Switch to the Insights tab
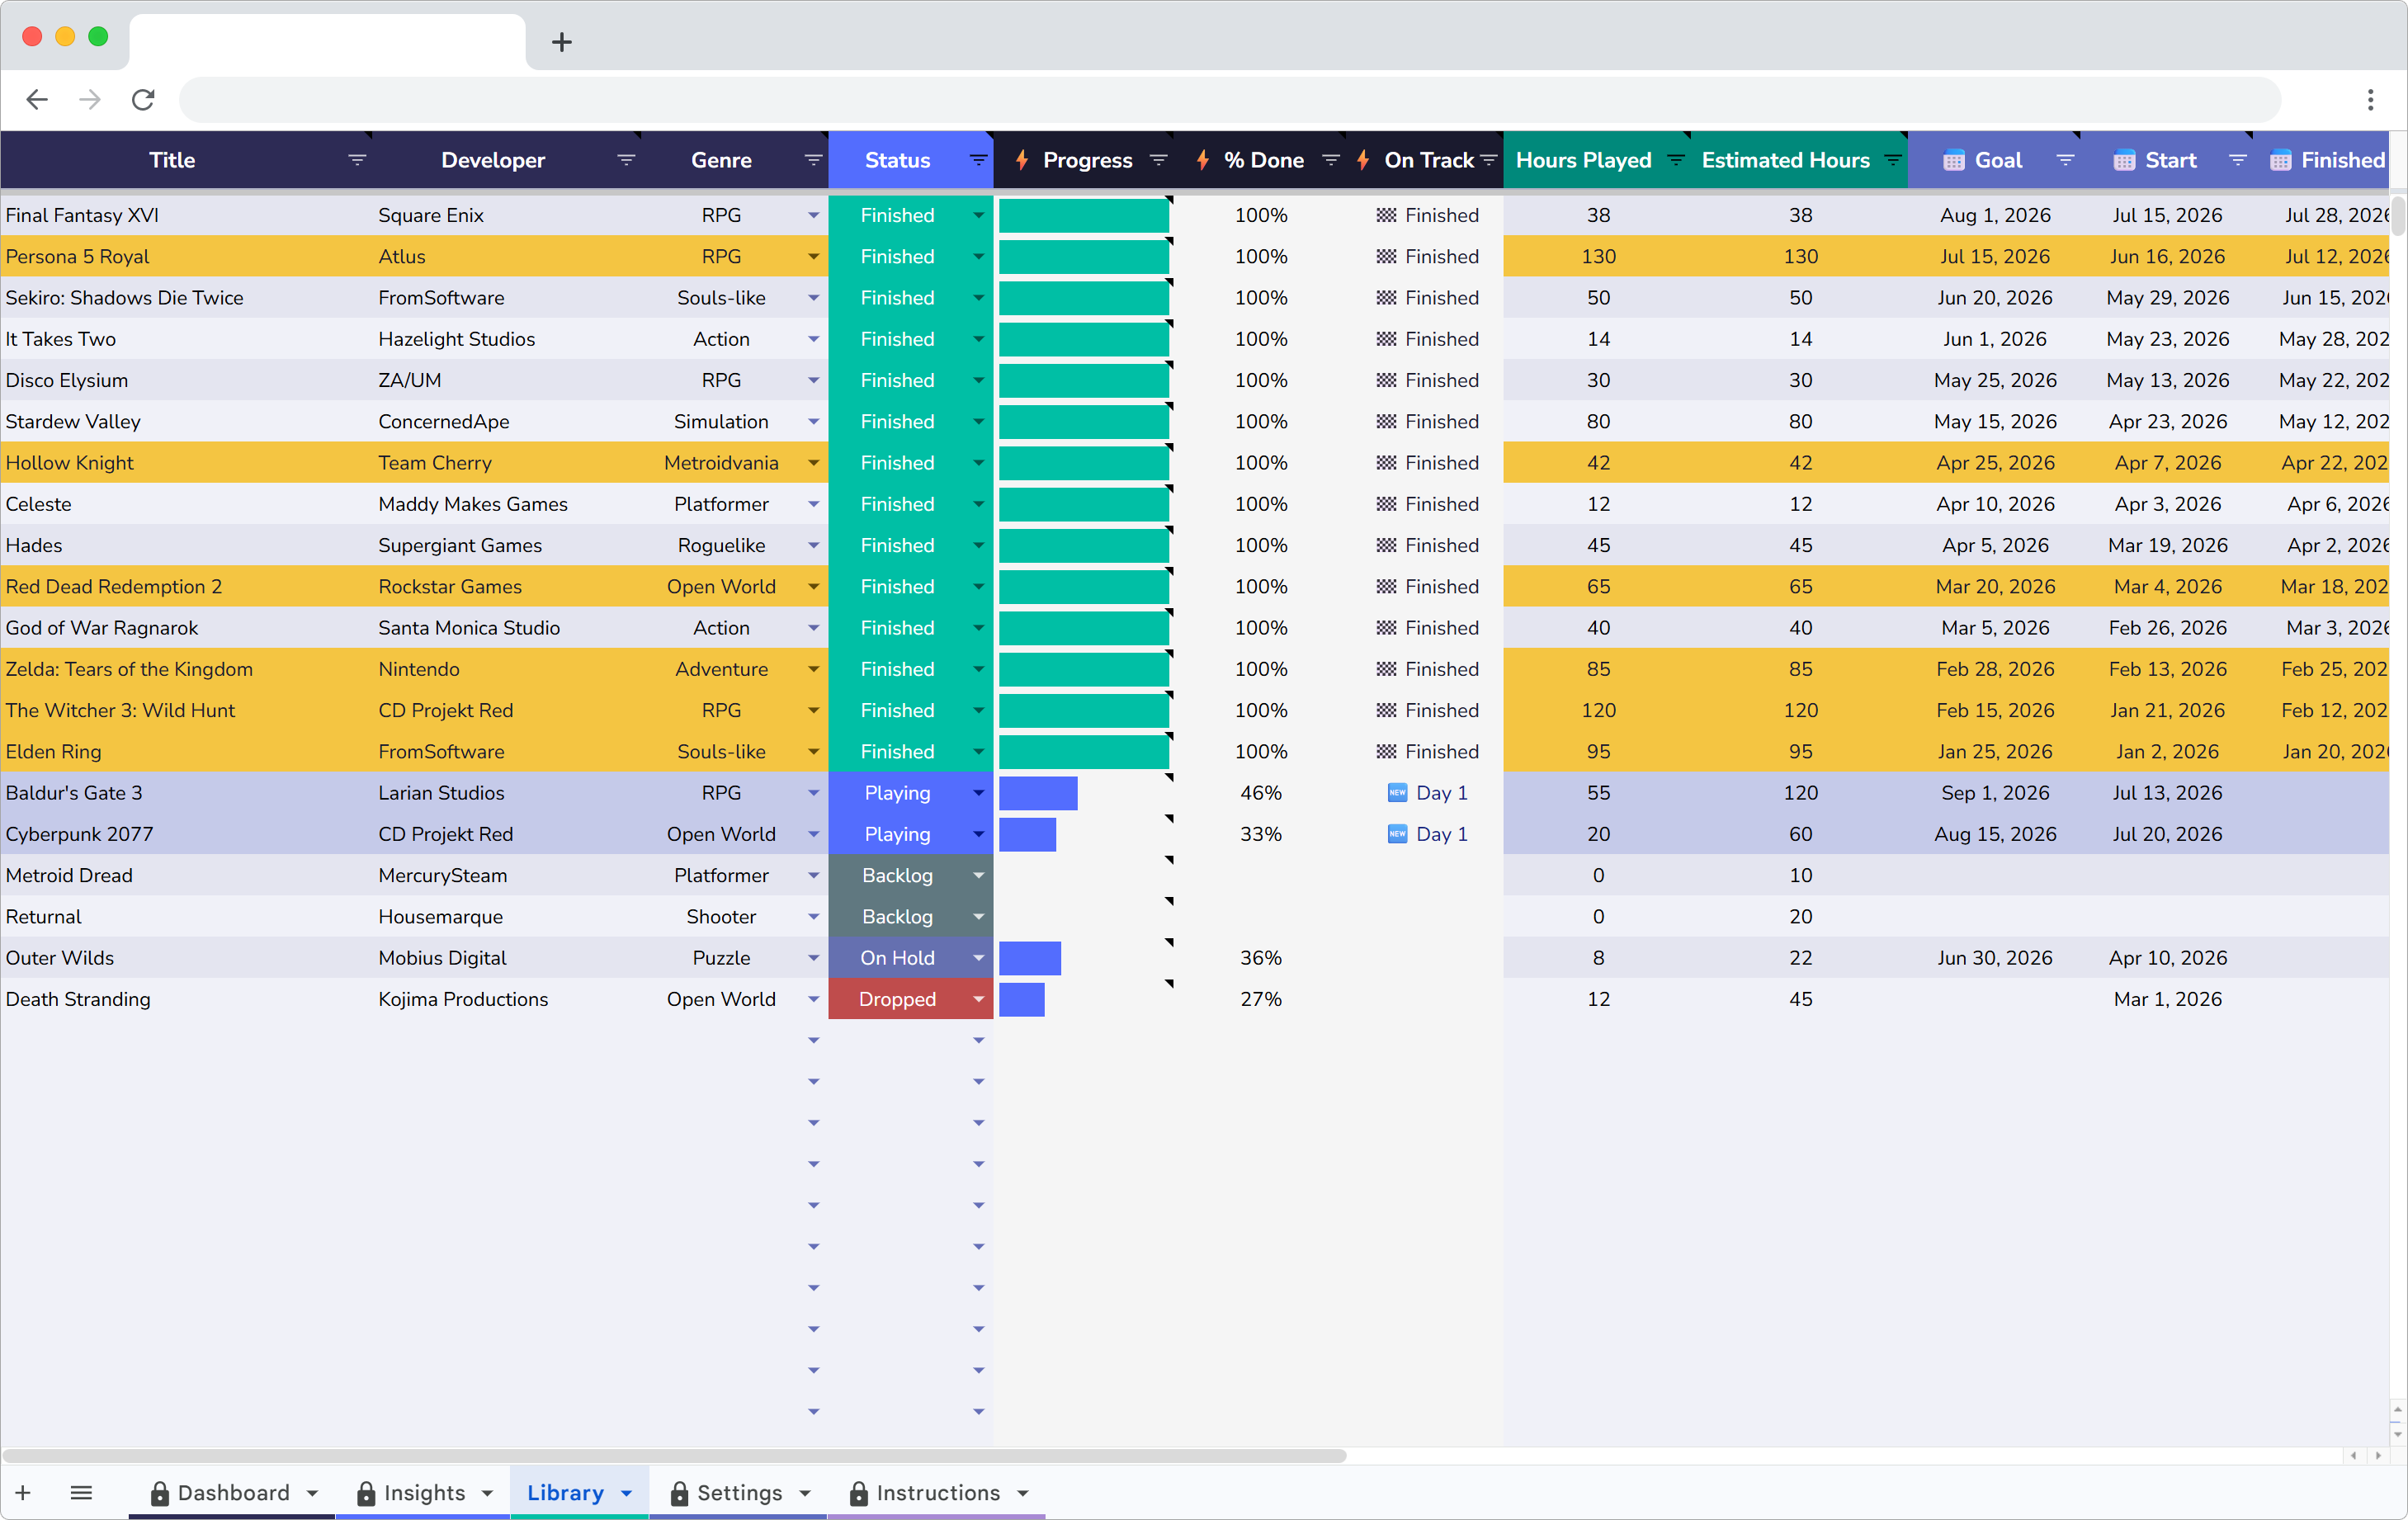The width and height of the screenshot is (2408, 1520). pyautogui.click(x=424, y=1493)
